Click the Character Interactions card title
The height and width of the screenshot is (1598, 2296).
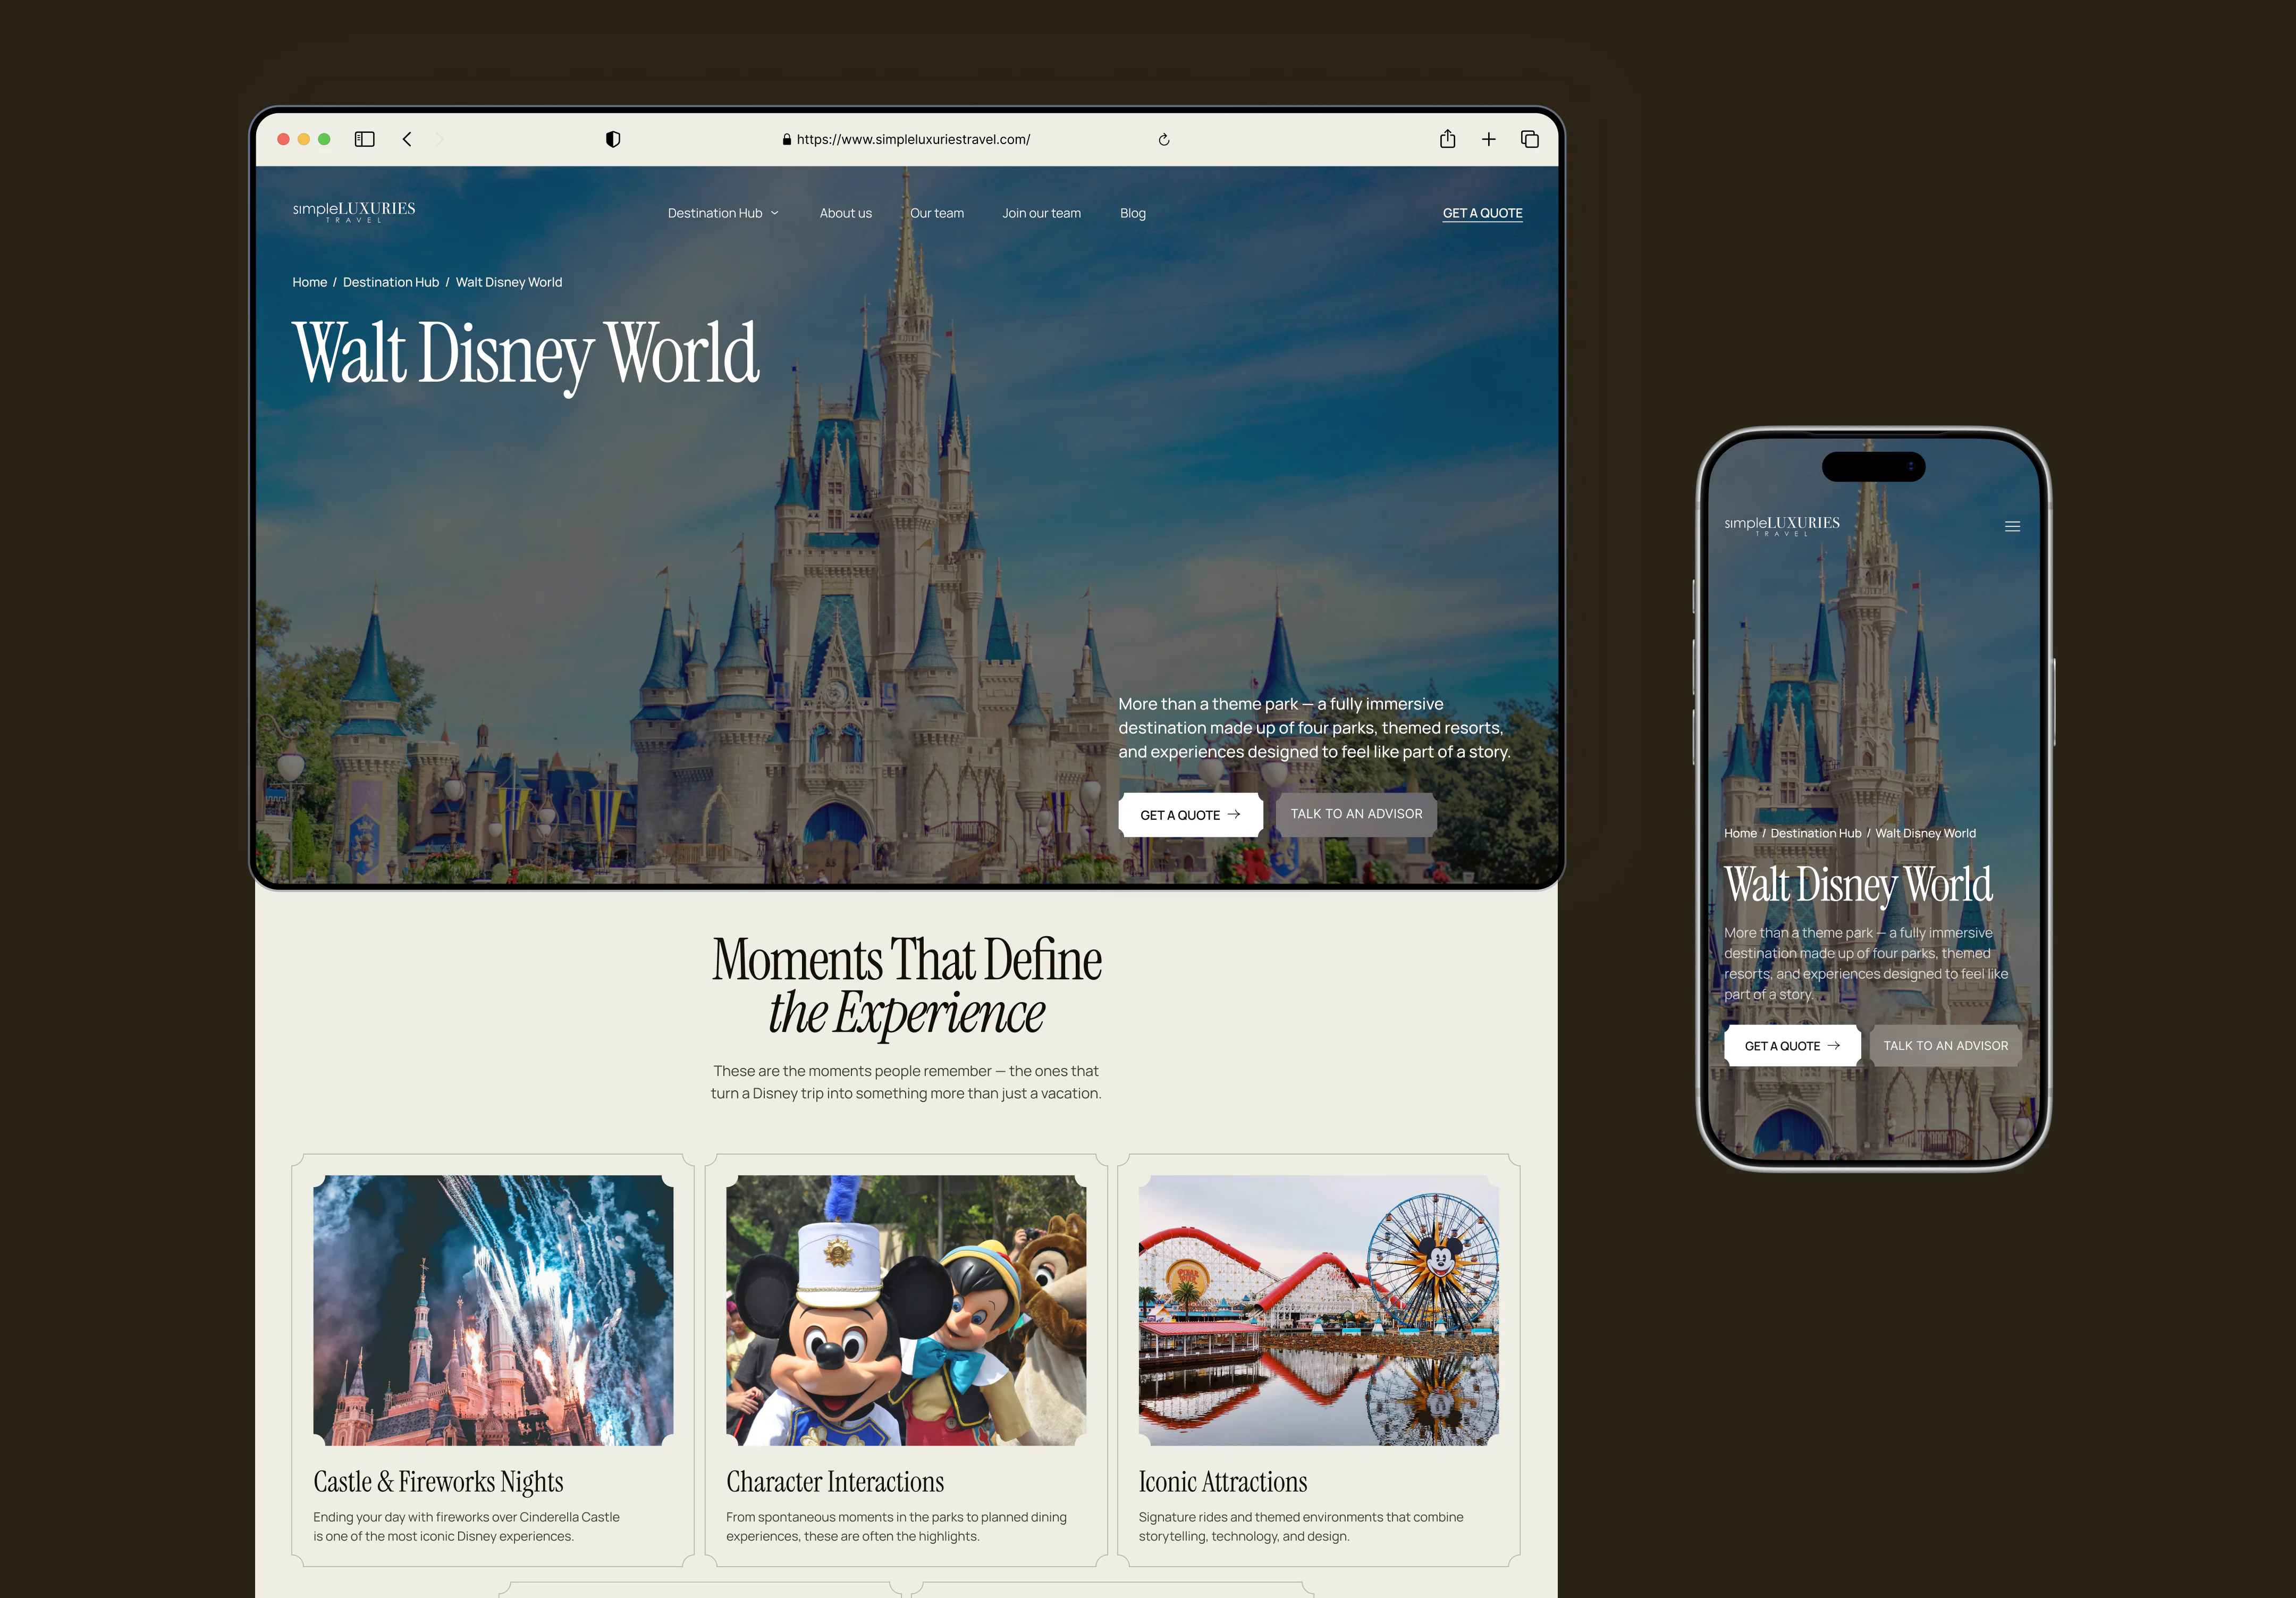coord(835,1481)
